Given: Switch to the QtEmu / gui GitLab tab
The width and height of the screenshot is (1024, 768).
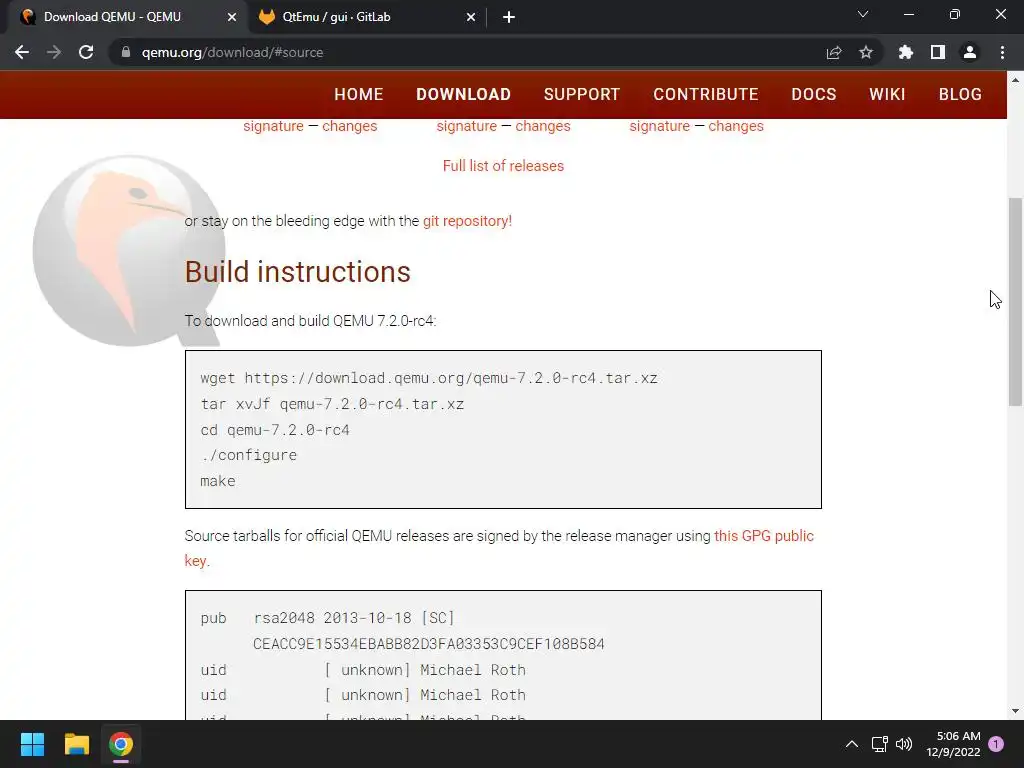Looking at the screenshot, I should click(x=368, y=17).
